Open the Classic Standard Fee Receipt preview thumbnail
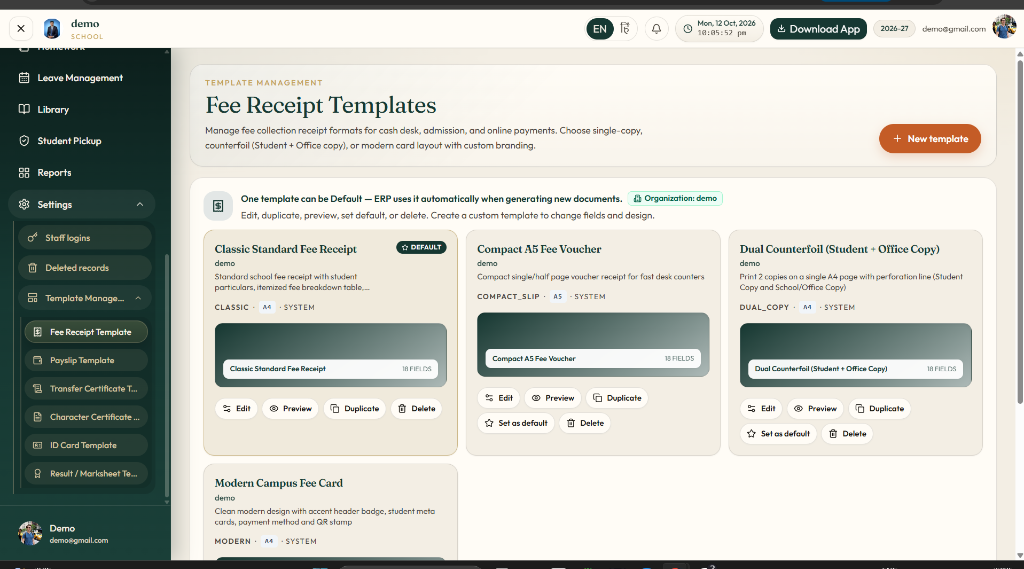 [x=330, y=355]
